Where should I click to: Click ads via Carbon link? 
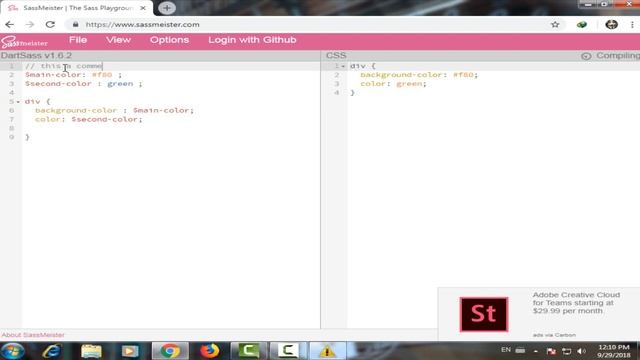click(x=554, y=335)
